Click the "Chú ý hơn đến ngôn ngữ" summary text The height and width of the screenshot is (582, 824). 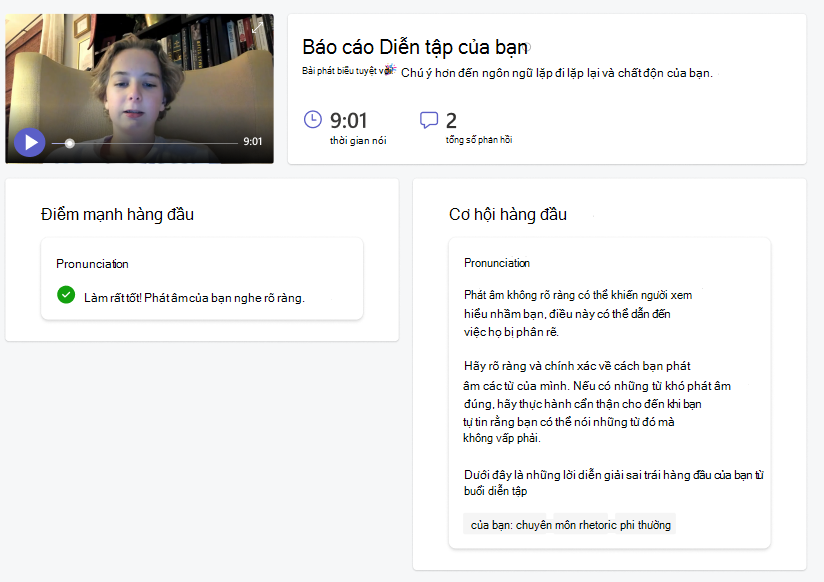point(557,73)
